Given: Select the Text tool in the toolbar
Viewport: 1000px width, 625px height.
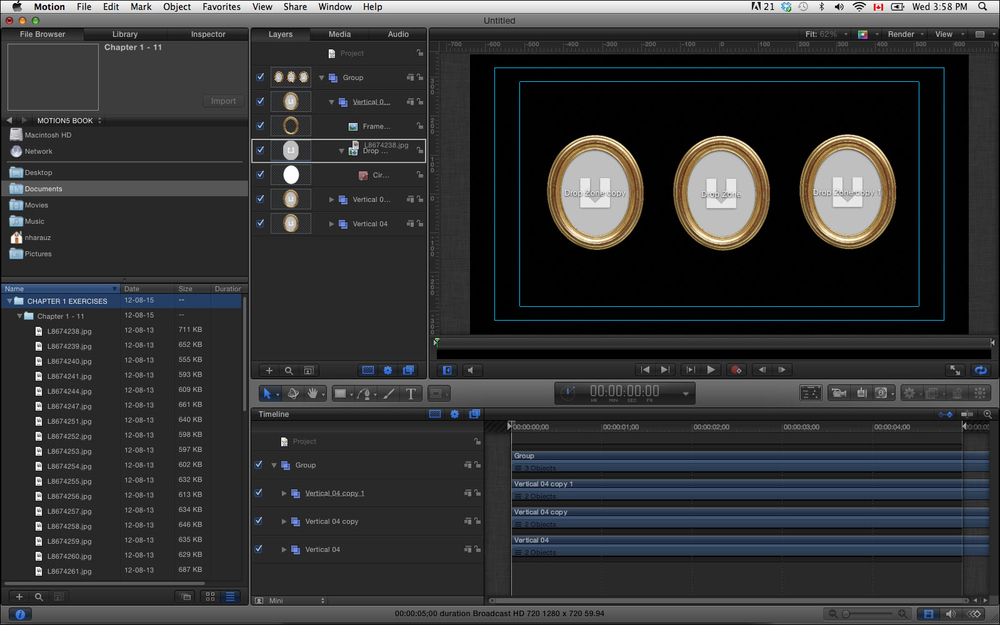Looking at the screenshot, I should click(x=411, y=394).
